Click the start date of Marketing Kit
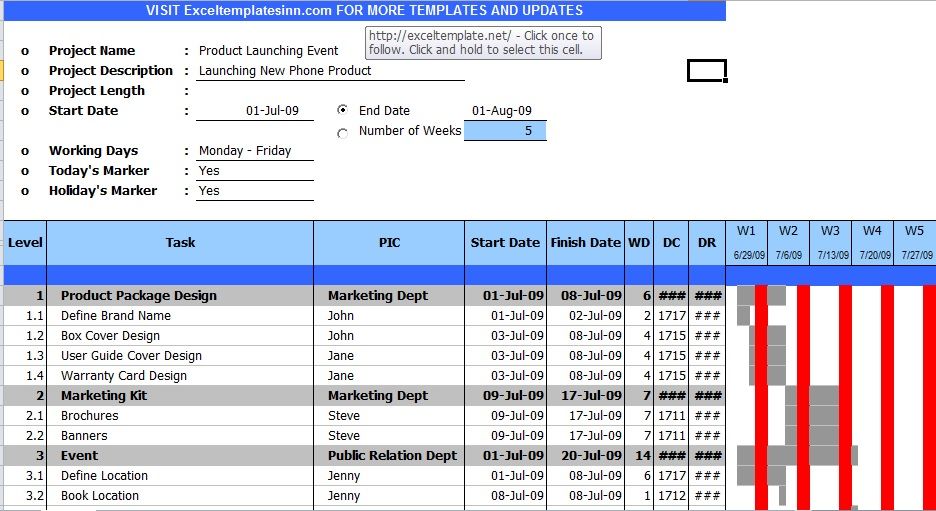The height and width of the screenshot is (511, 936). (505, 396)
